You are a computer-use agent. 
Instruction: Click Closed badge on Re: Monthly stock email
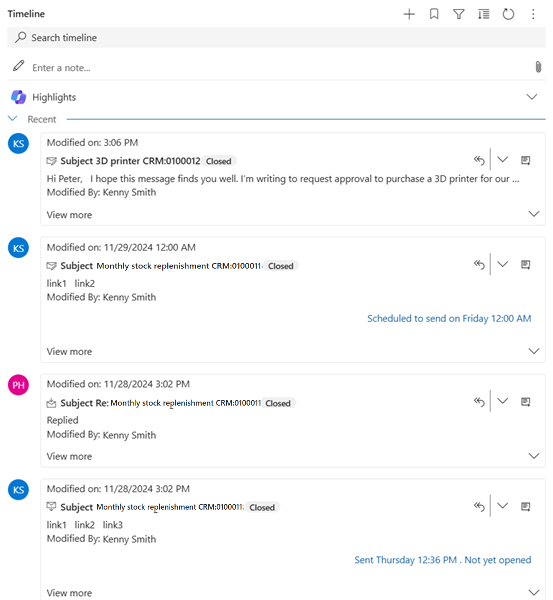pos(278,403)
